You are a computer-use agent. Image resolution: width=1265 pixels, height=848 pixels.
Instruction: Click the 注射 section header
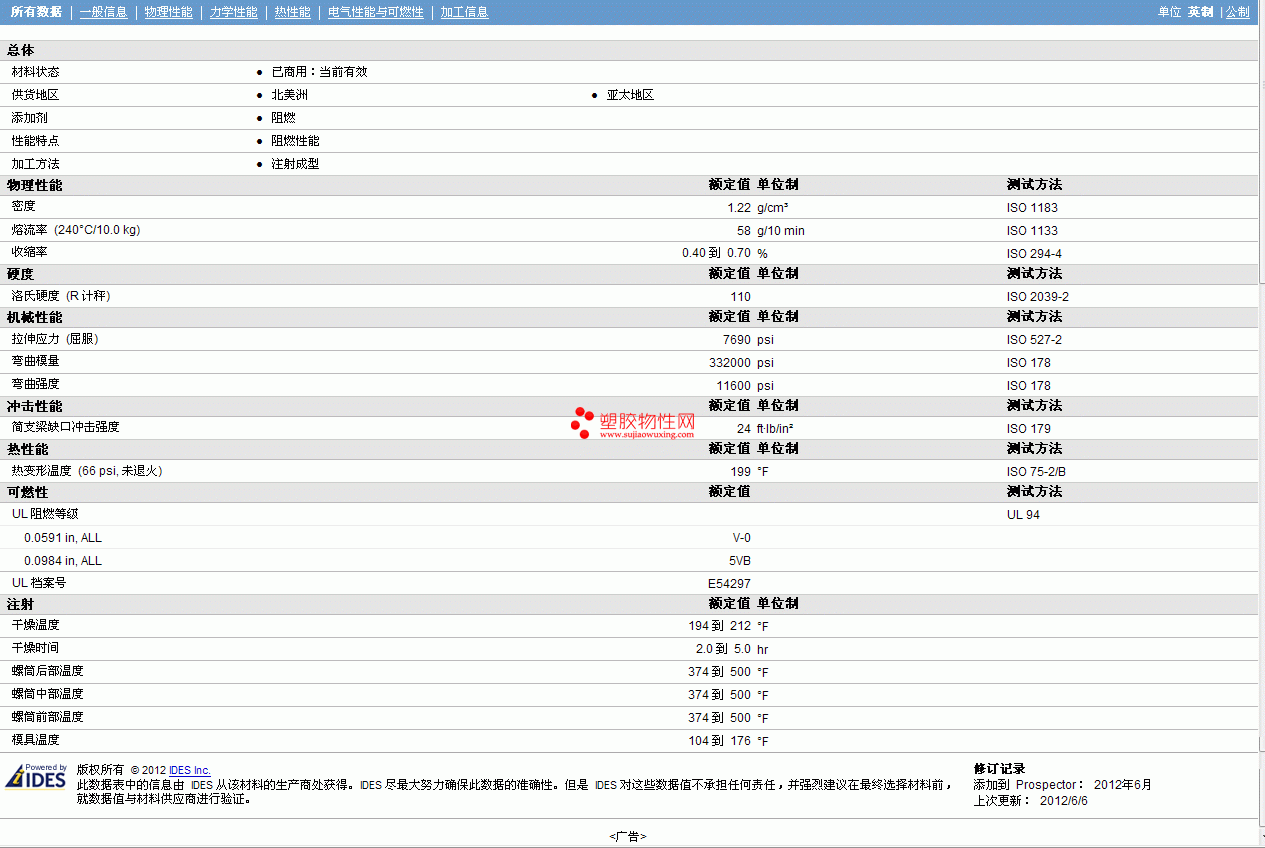tap(21, 604)
